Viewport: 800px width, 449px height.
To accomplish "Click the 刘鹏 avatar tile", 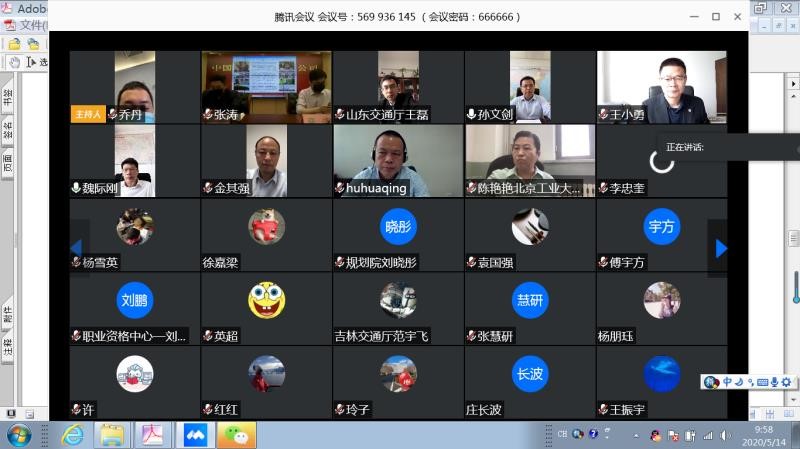I will [134, 299].
